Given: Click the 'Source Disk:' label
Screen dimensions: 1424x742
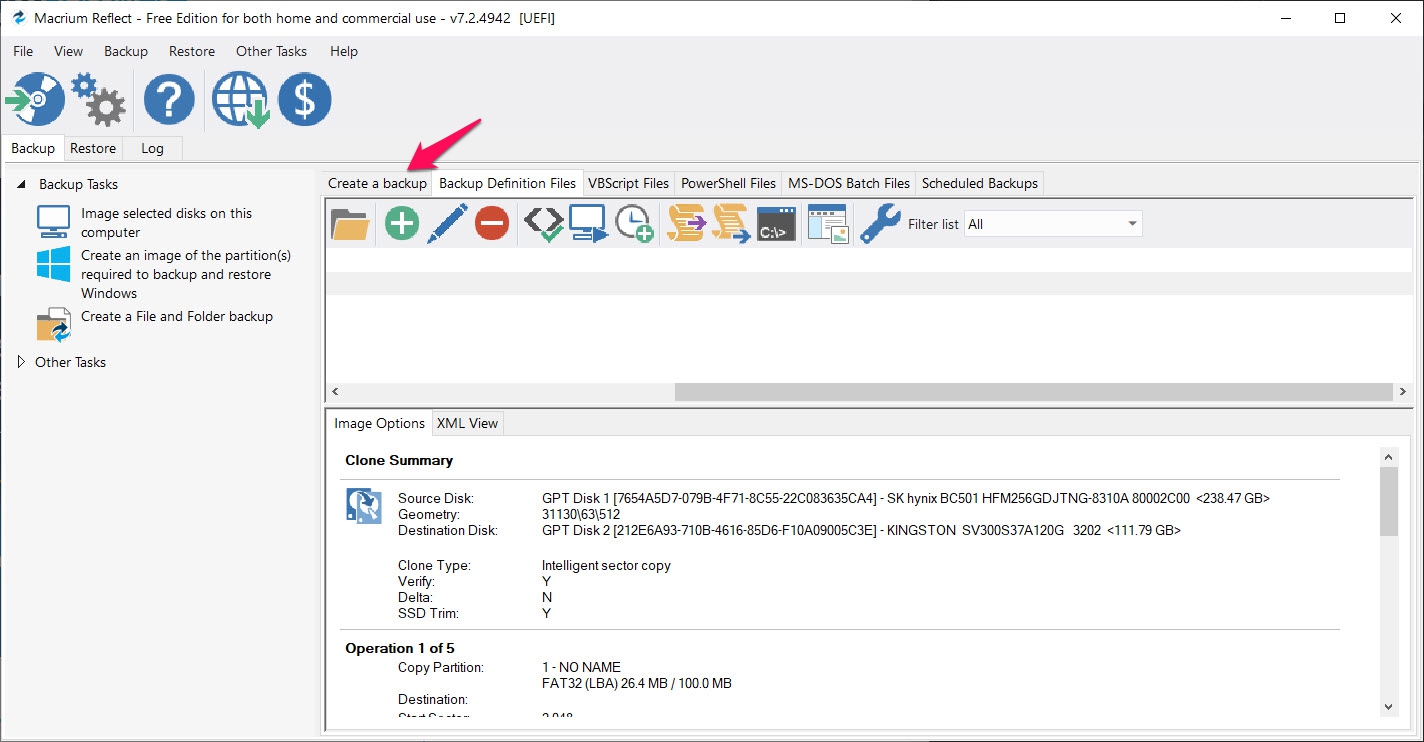Looking at the screenshot, I should tap(436, 498).
